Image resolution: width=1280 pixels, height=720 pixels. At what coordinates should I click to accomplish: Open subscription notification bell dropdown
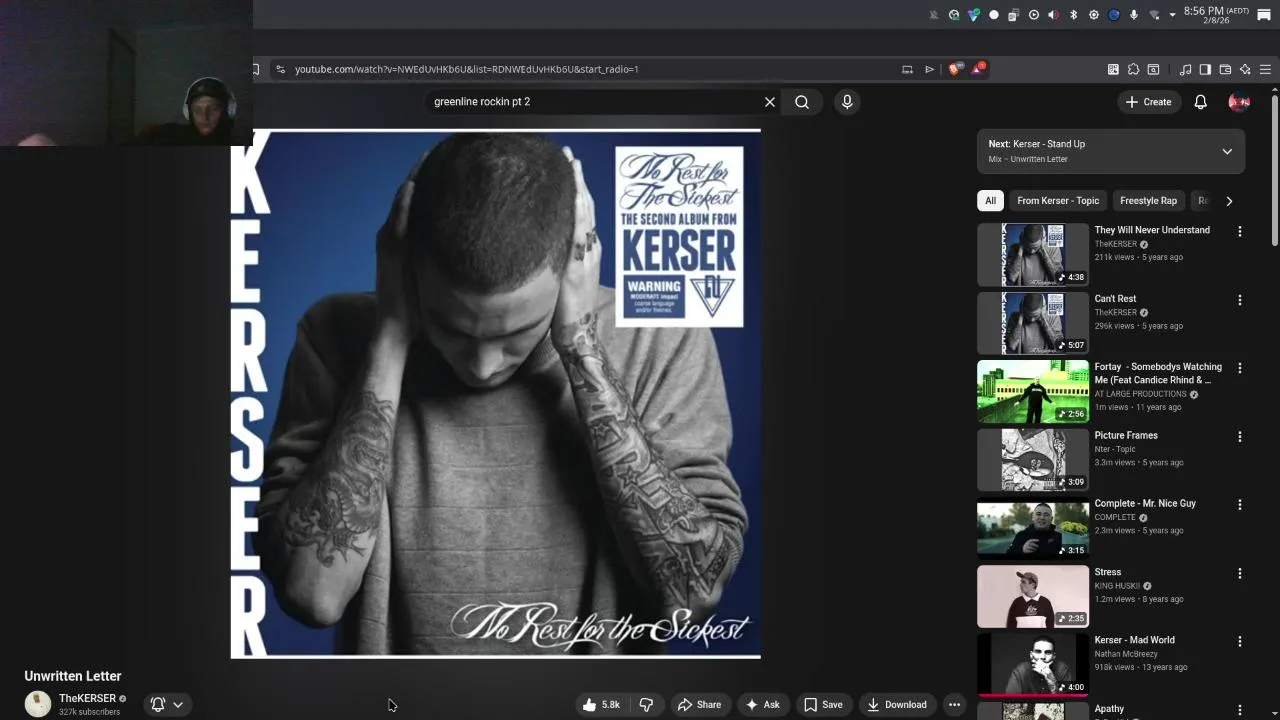(167, 705)
